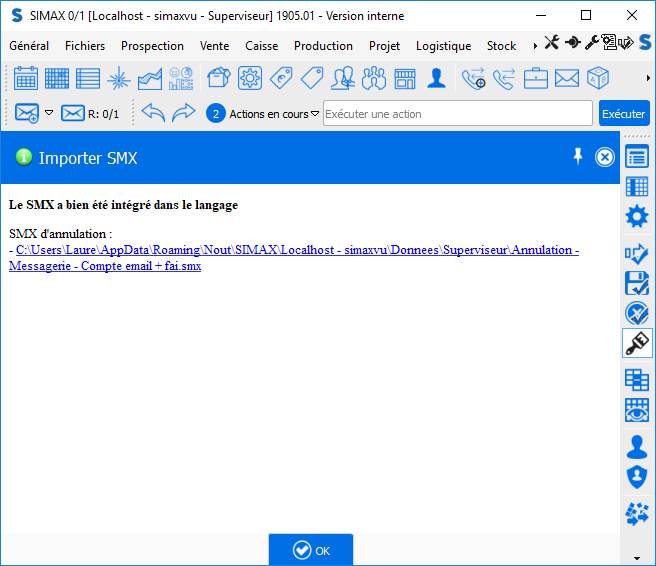Click the calendar icon in the toolbar
The image size is (656, 566).
coord(26,78)
